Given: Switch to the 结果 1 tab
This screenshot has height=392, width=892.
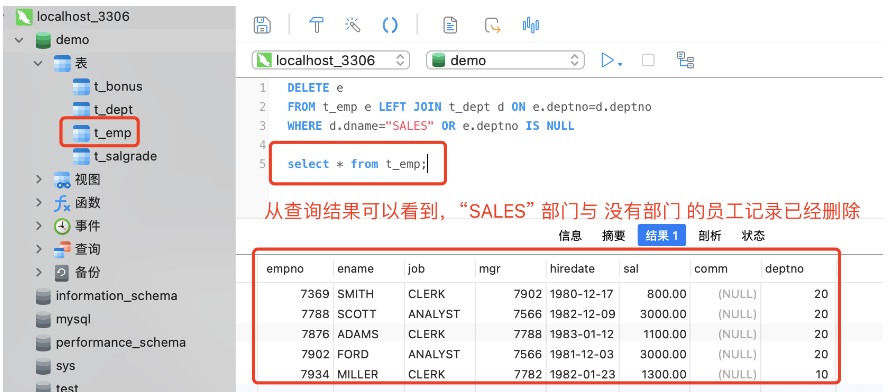Looking at the screenshot, I should pyautogui.click(x=662, y=235).
